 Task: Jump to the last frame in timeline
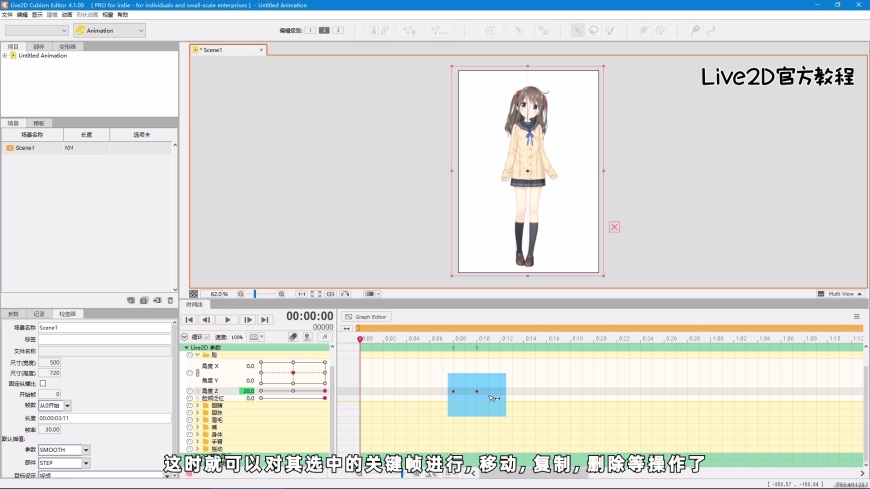(265, 320)
